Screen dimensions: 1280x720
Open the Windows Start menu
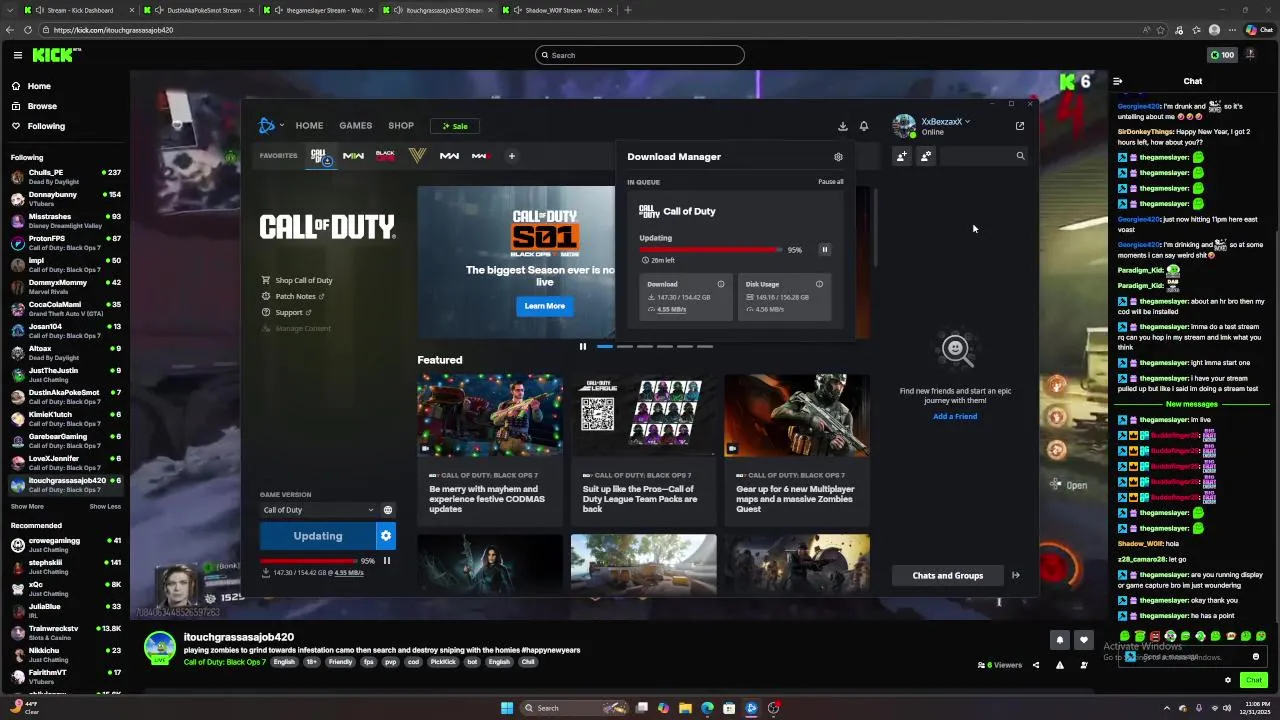[x=507, y=708]
